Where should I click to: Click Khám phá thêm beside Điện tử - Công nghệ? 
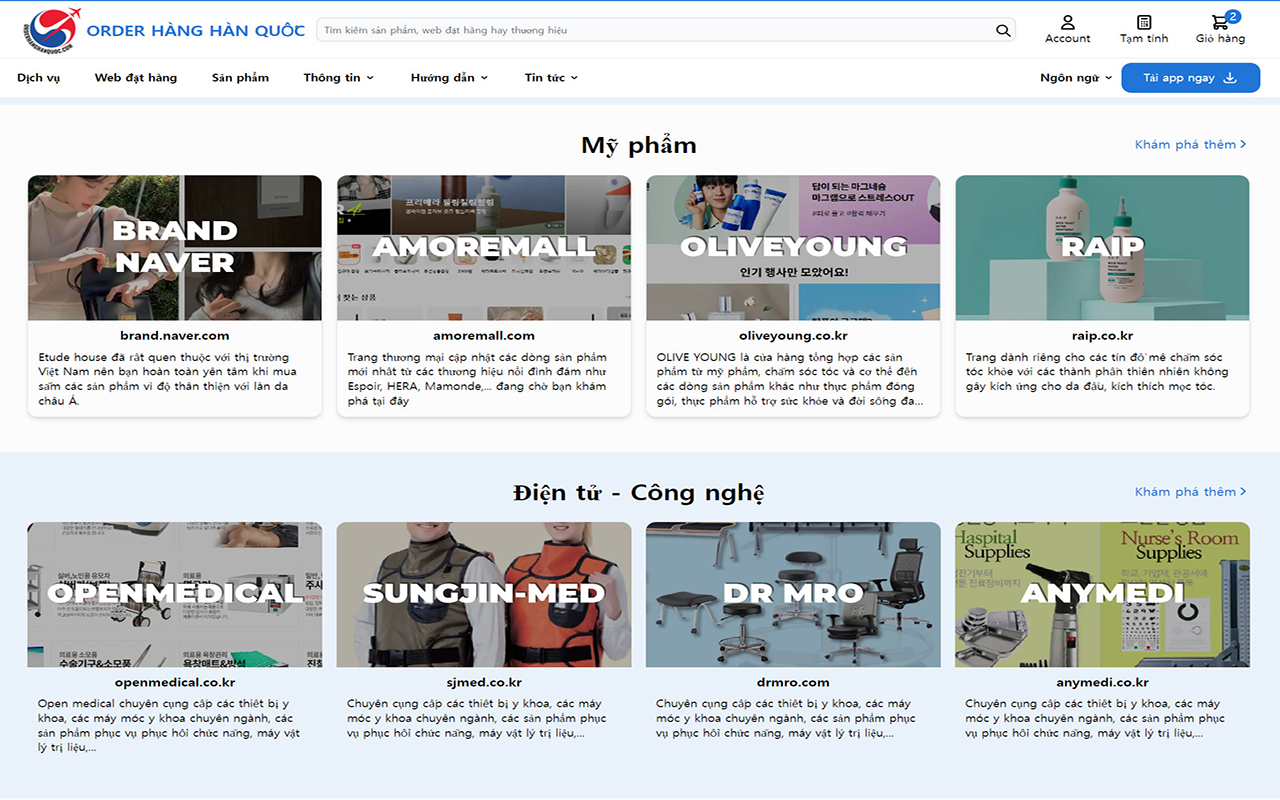pos(1191,491)
